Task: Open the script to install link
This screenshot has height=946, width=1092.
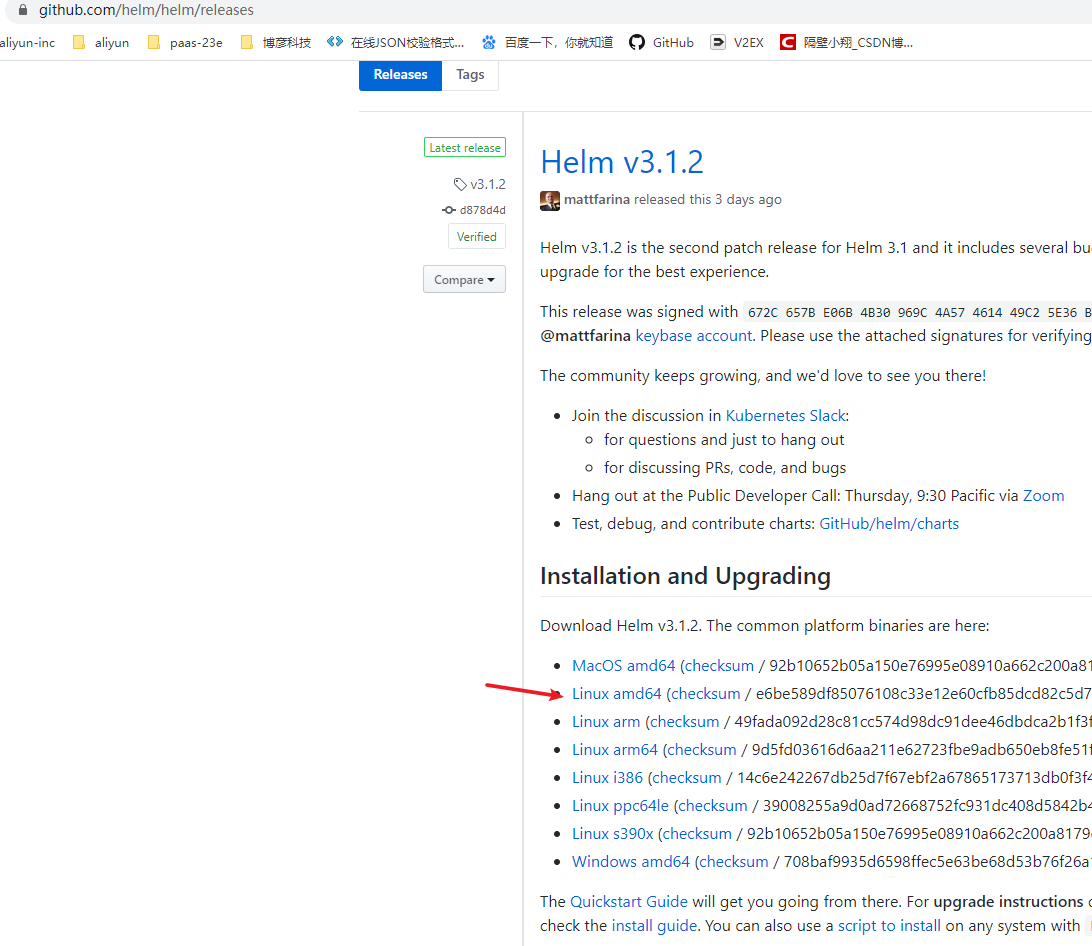Action: point(889,926)
